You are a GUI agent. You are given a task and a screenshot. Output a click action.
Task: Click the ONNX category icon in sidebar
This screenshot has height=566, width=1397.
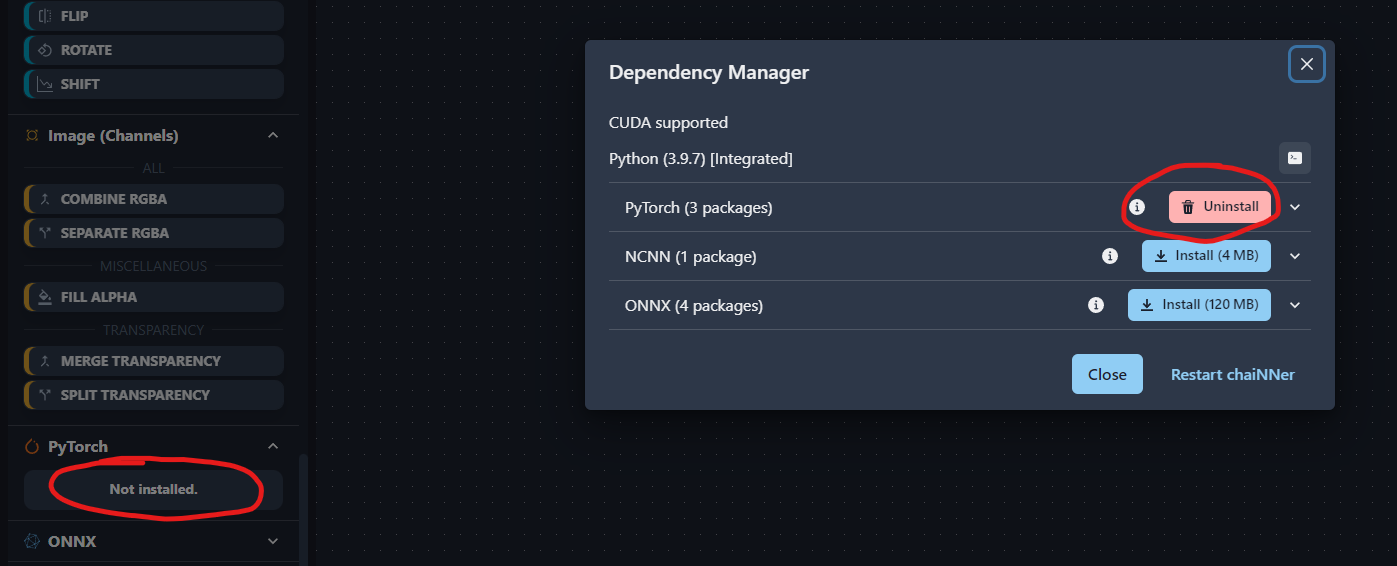tap(32, 541)
